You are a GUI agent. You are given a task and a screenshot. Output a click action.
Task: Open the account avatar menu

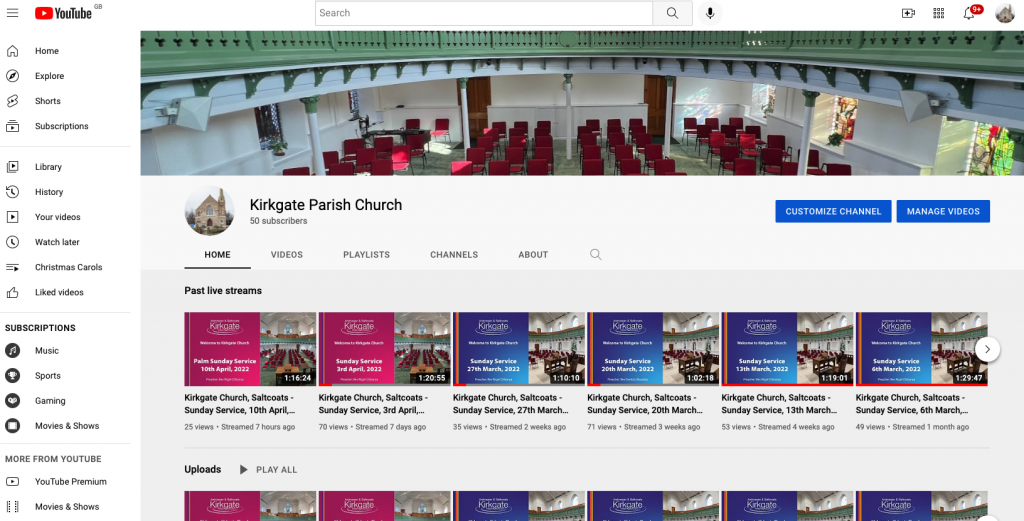click(1004, 13)
